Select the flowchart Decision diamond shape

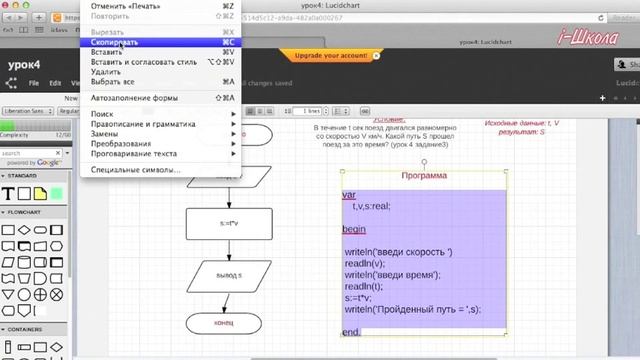click(24, 230)
